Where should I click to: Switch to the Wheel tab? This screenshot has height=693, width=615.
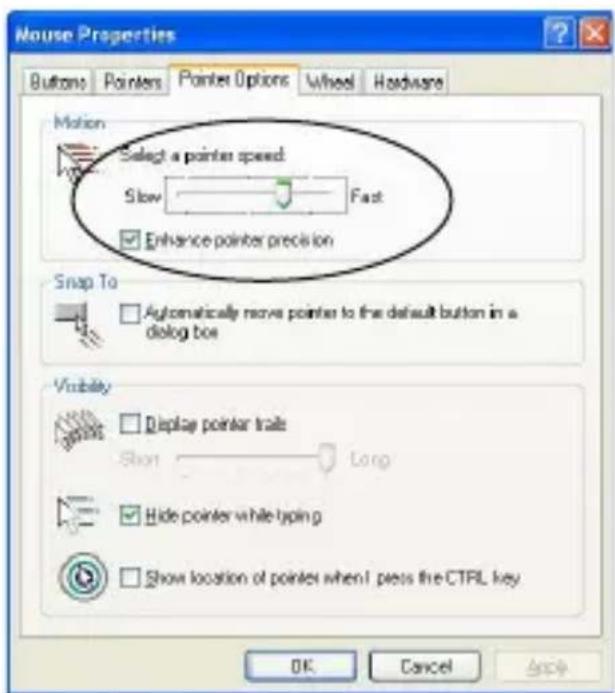point(330,82)
